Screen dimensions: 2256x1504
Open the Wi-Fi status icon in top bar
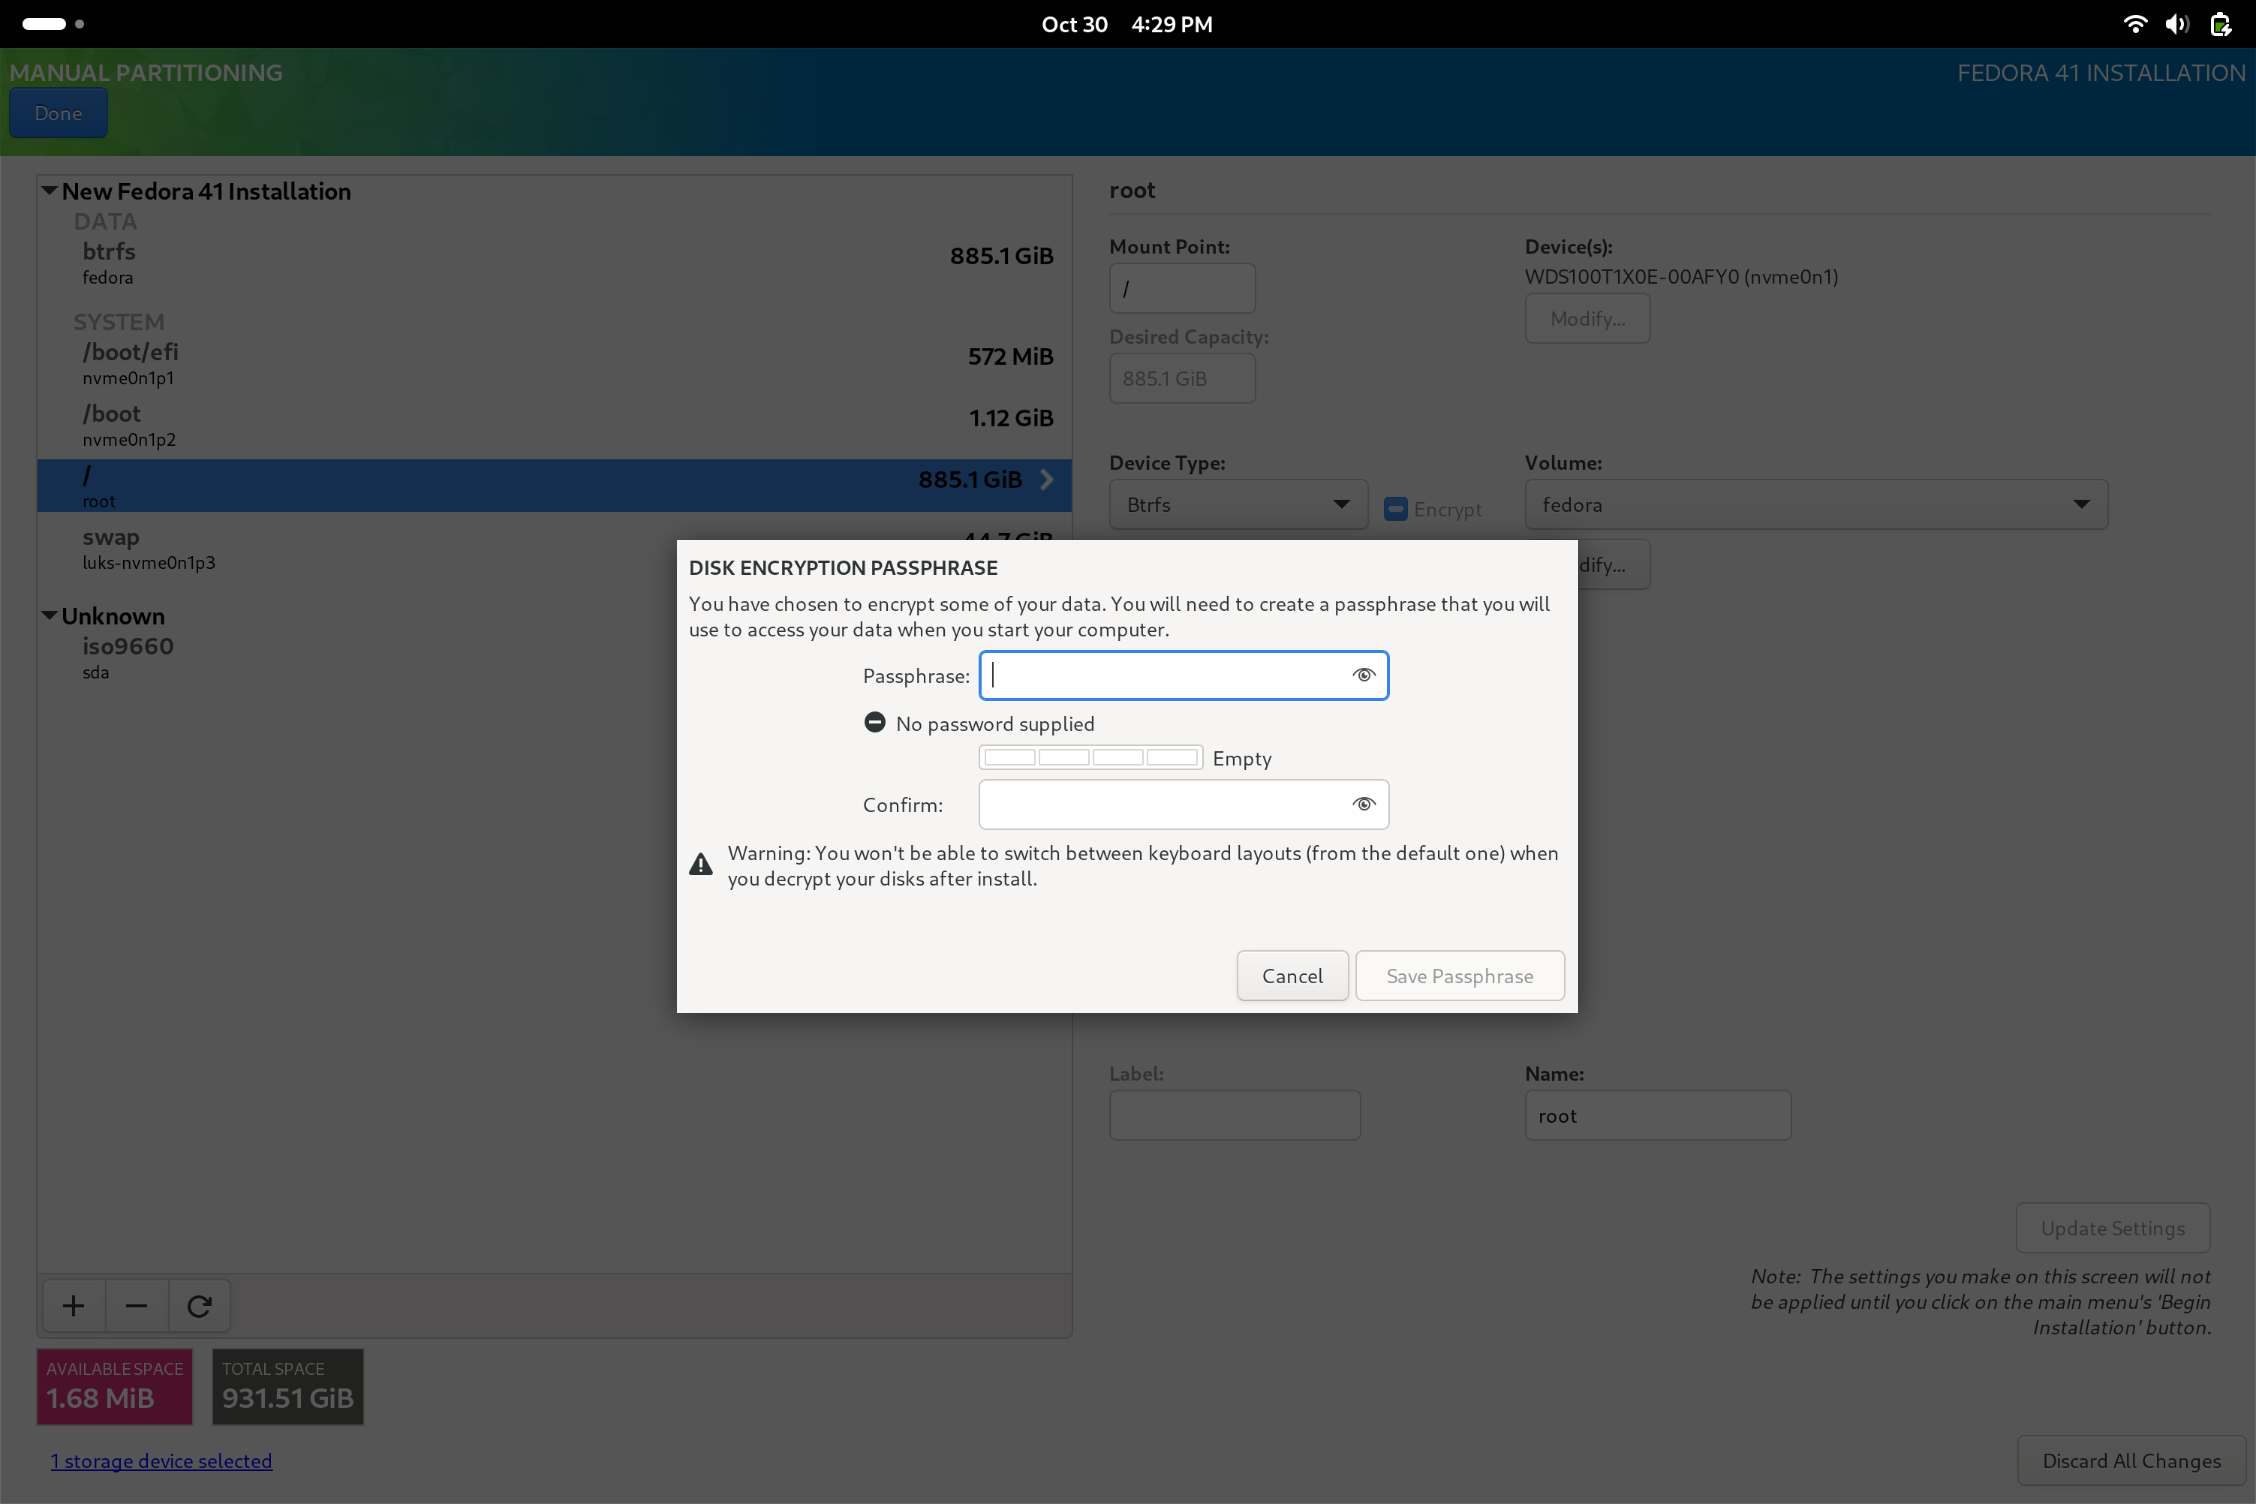[x=2134, y=24]
